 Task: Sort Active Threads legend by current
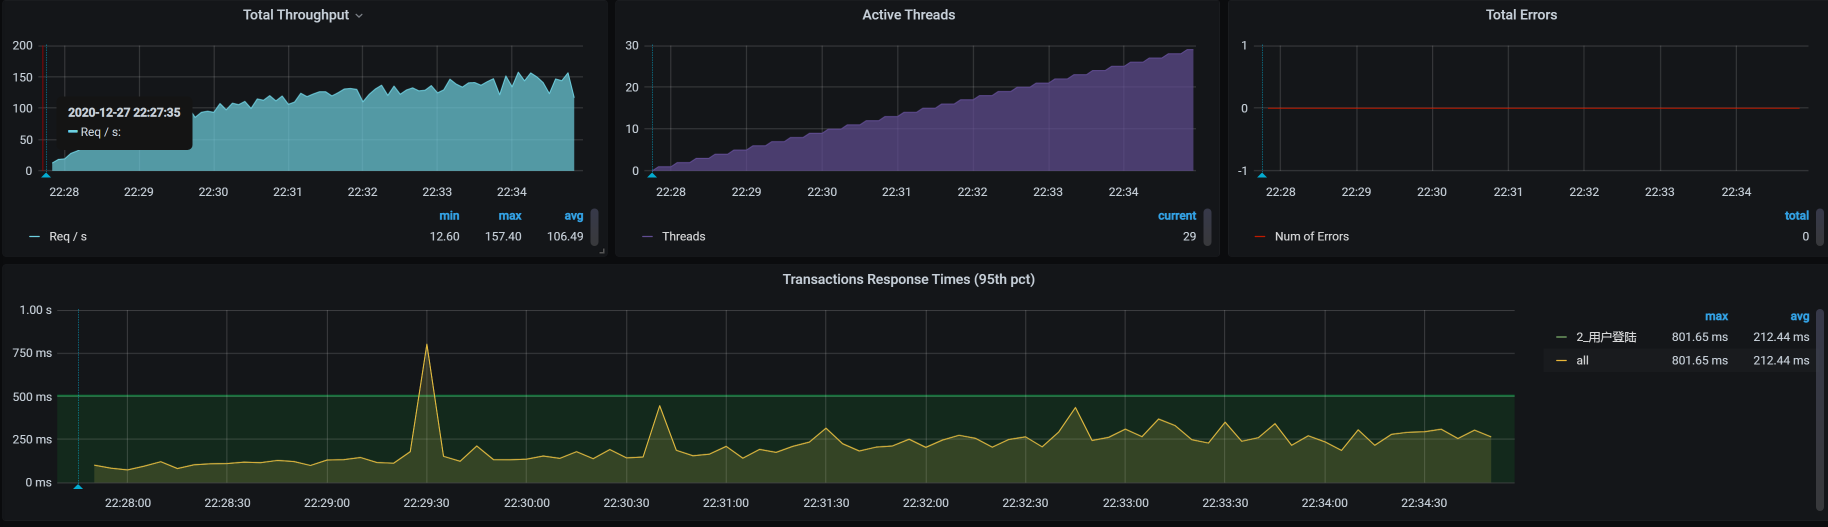pyautogui.click(x=1176, y=216)
